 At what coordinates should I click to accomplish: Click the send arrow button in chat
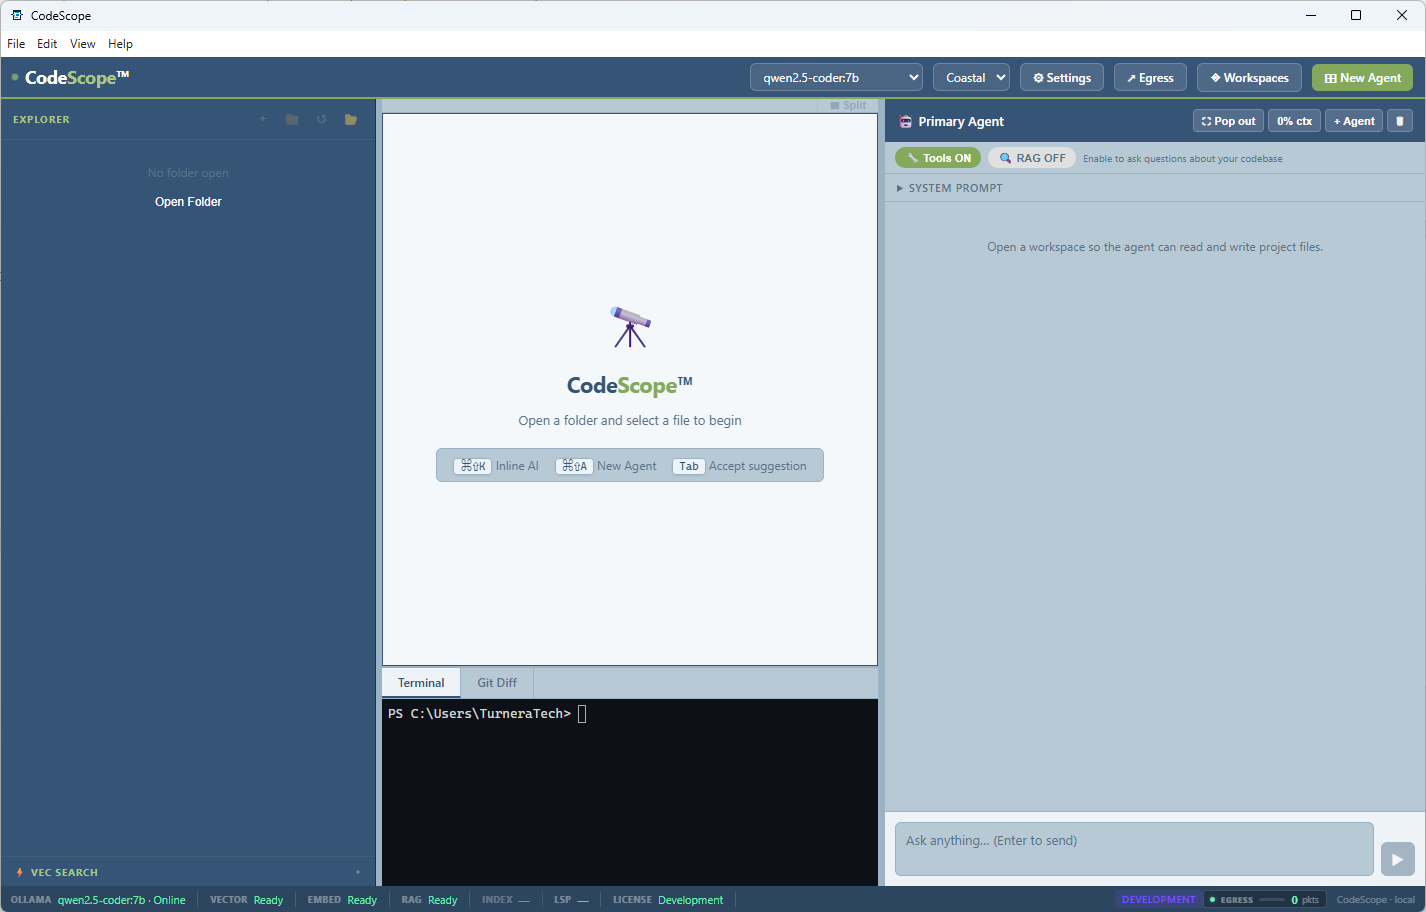(x=1397, y=859)
